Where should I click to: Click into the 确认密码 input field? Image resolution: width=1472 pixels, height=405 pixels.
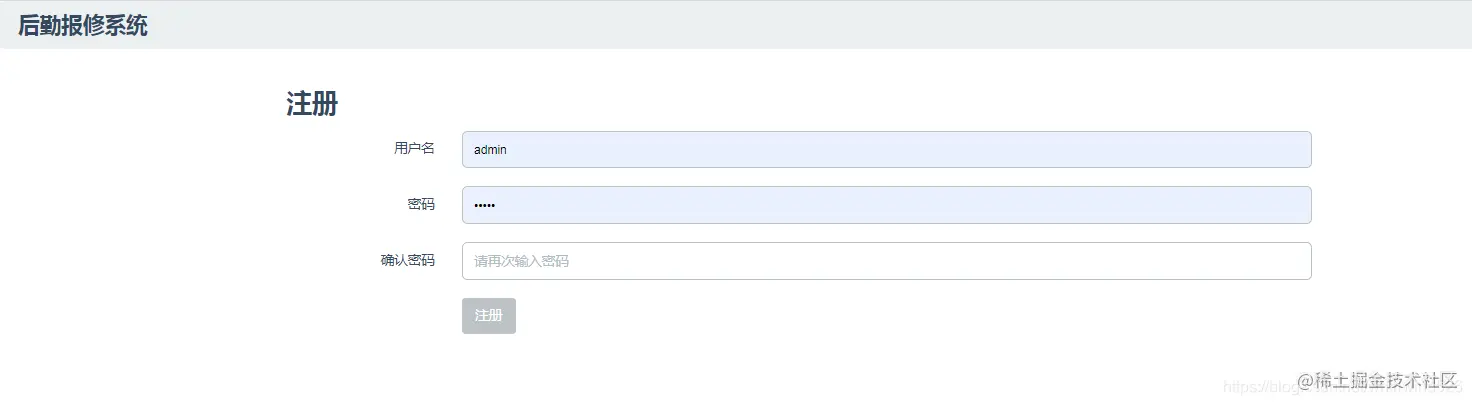coord(886,261)
